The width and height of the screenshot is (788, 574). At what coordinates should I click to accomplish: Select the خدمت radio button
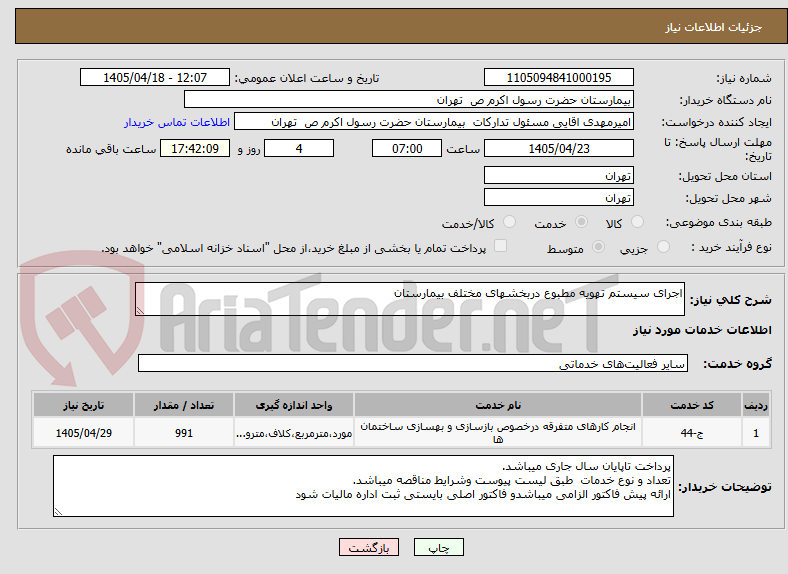(581, 222)
